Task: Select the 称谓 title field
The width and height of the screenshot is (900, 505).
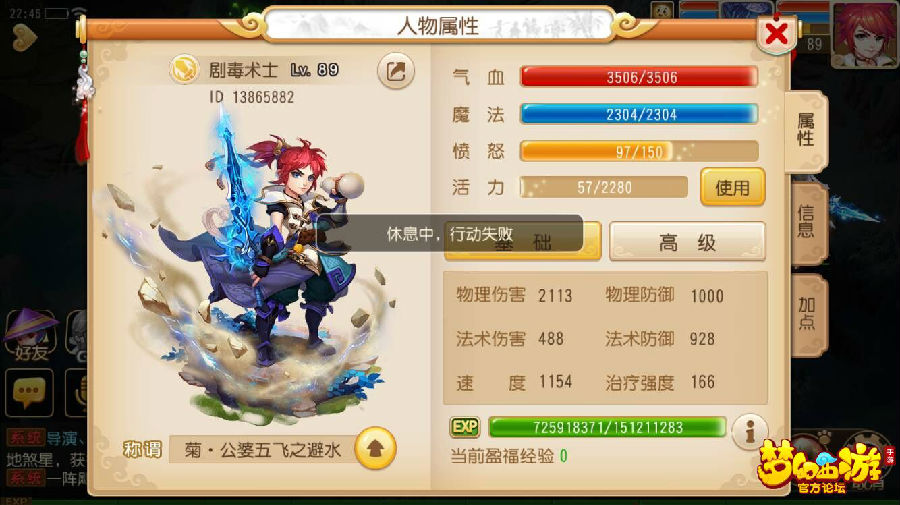Action: pos(262,449)
